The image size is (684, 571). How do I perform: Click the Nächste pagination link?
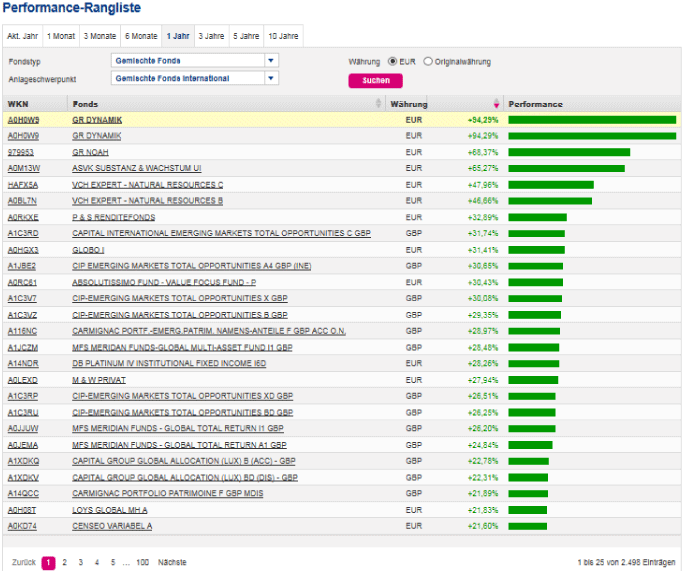coord(172,562)
